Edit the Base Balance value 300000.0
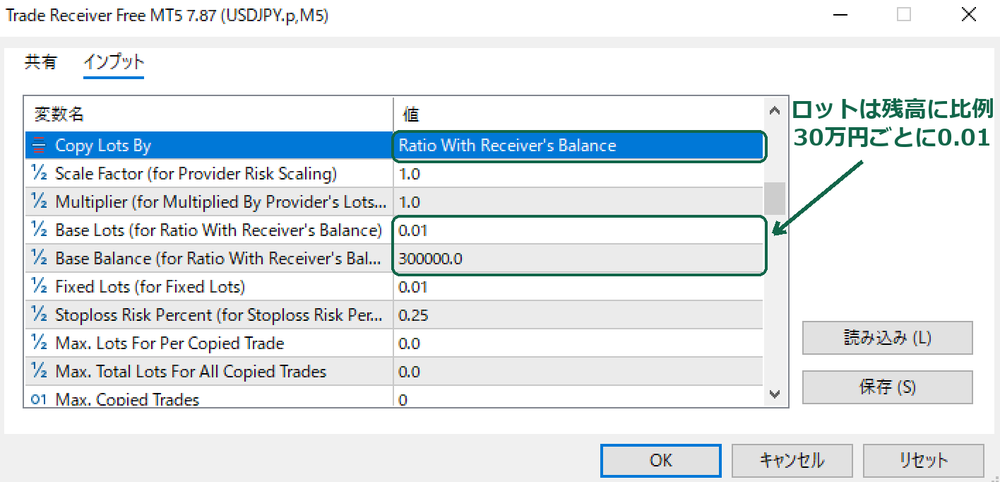The width and height of the screenshot is (1000, 482). point(578,259)
